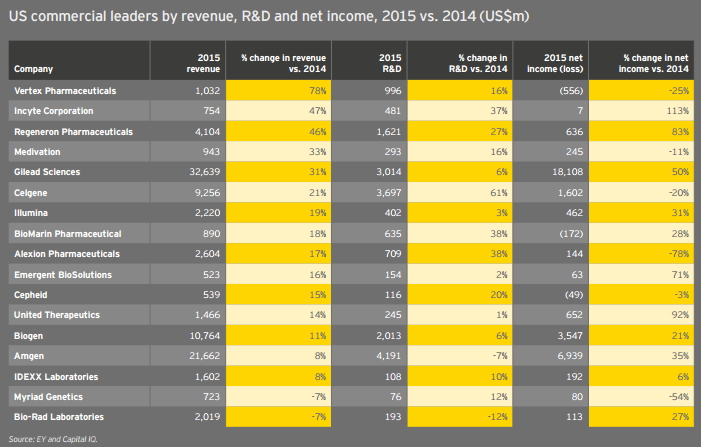The image size is (701, 447).
Task: Click the Myriad Genetics company name
Action: (48, 397)
